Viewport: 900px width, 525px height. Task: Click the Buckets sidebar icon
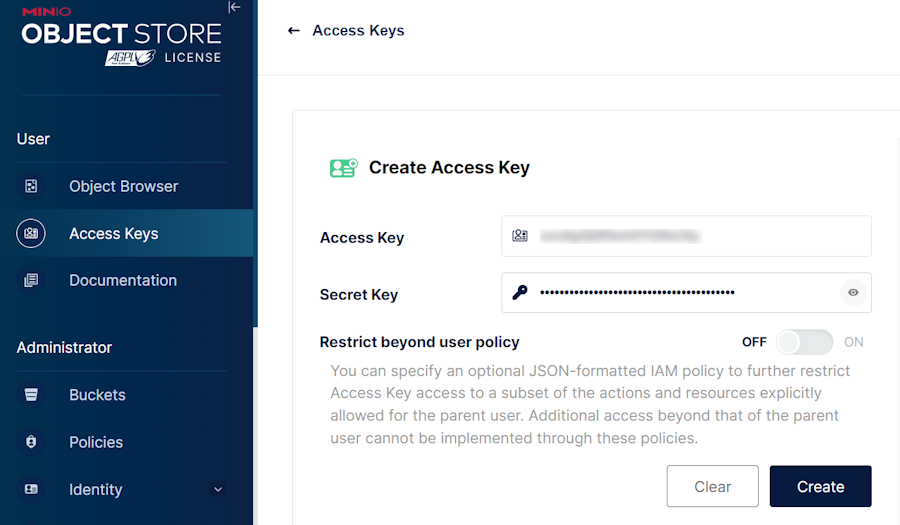point(31,395)
